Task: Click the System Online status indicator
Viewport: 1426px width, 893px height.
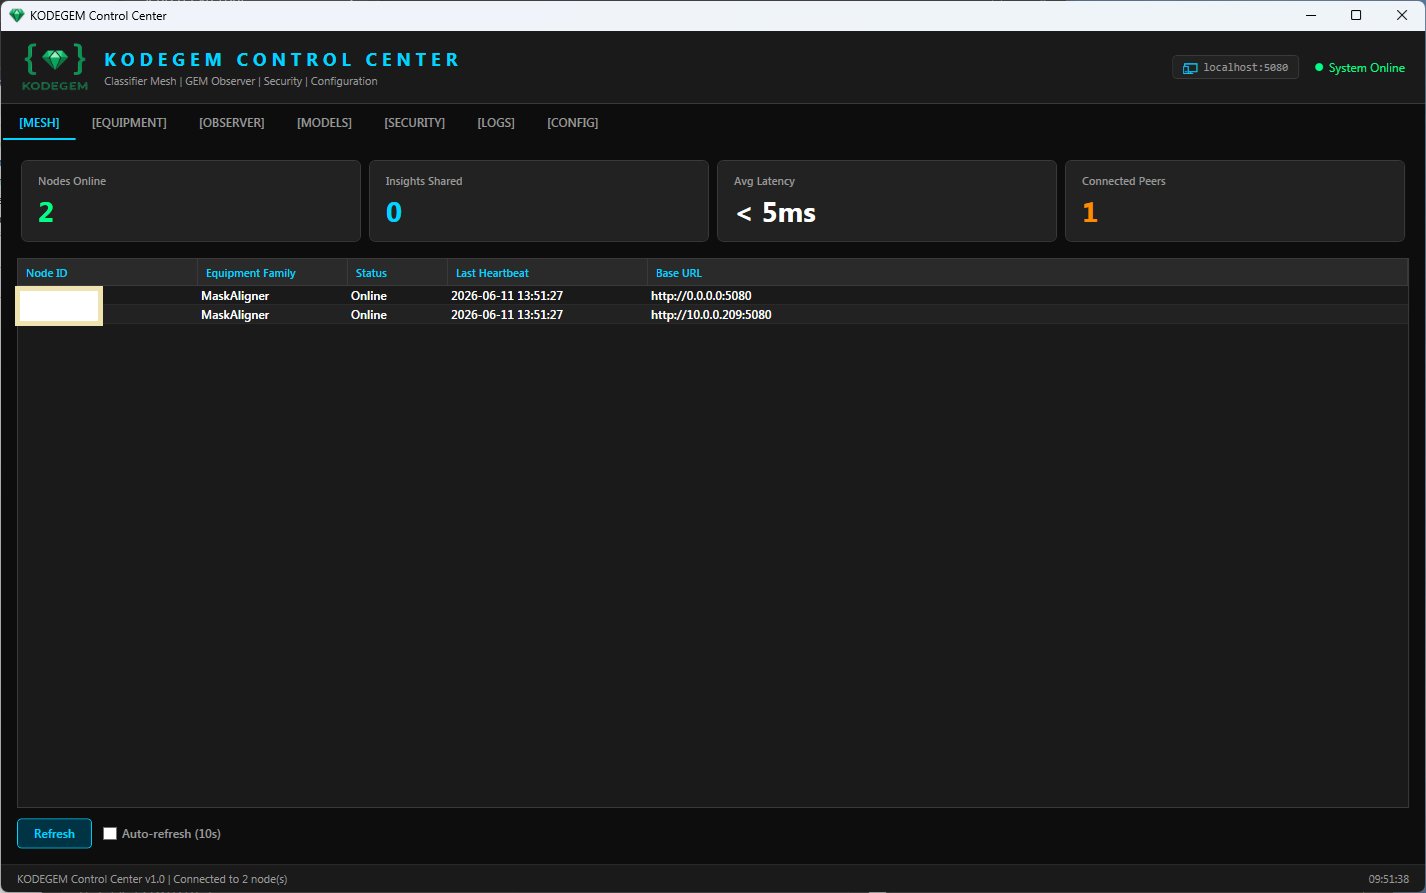Action: (x=1359, y=68)
